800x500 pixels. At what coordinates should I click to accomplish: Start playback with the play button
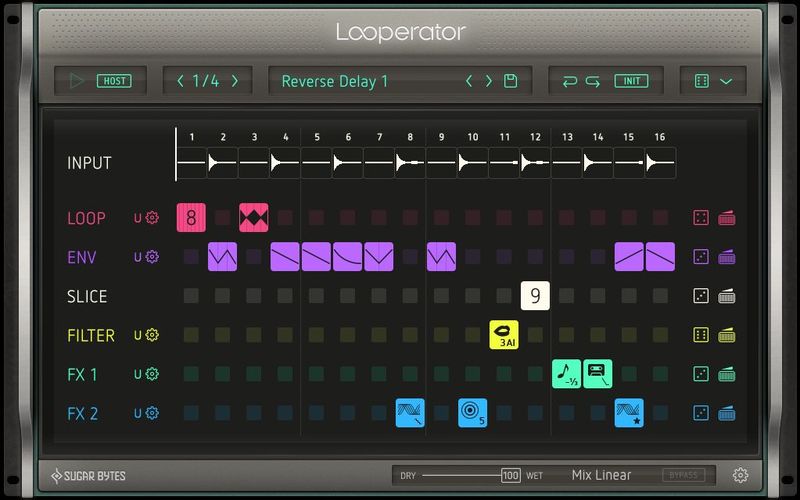(77, 81)
